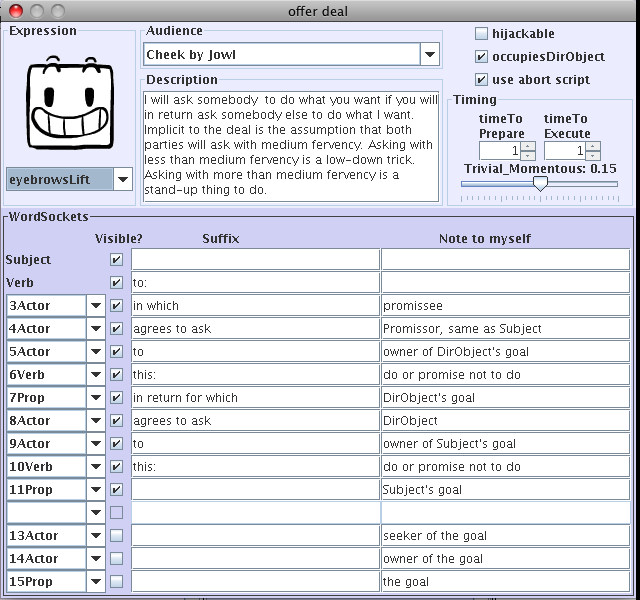This screenshot has width=640, height=600.
Task: Click the red close window button
Action: (13, 10)
